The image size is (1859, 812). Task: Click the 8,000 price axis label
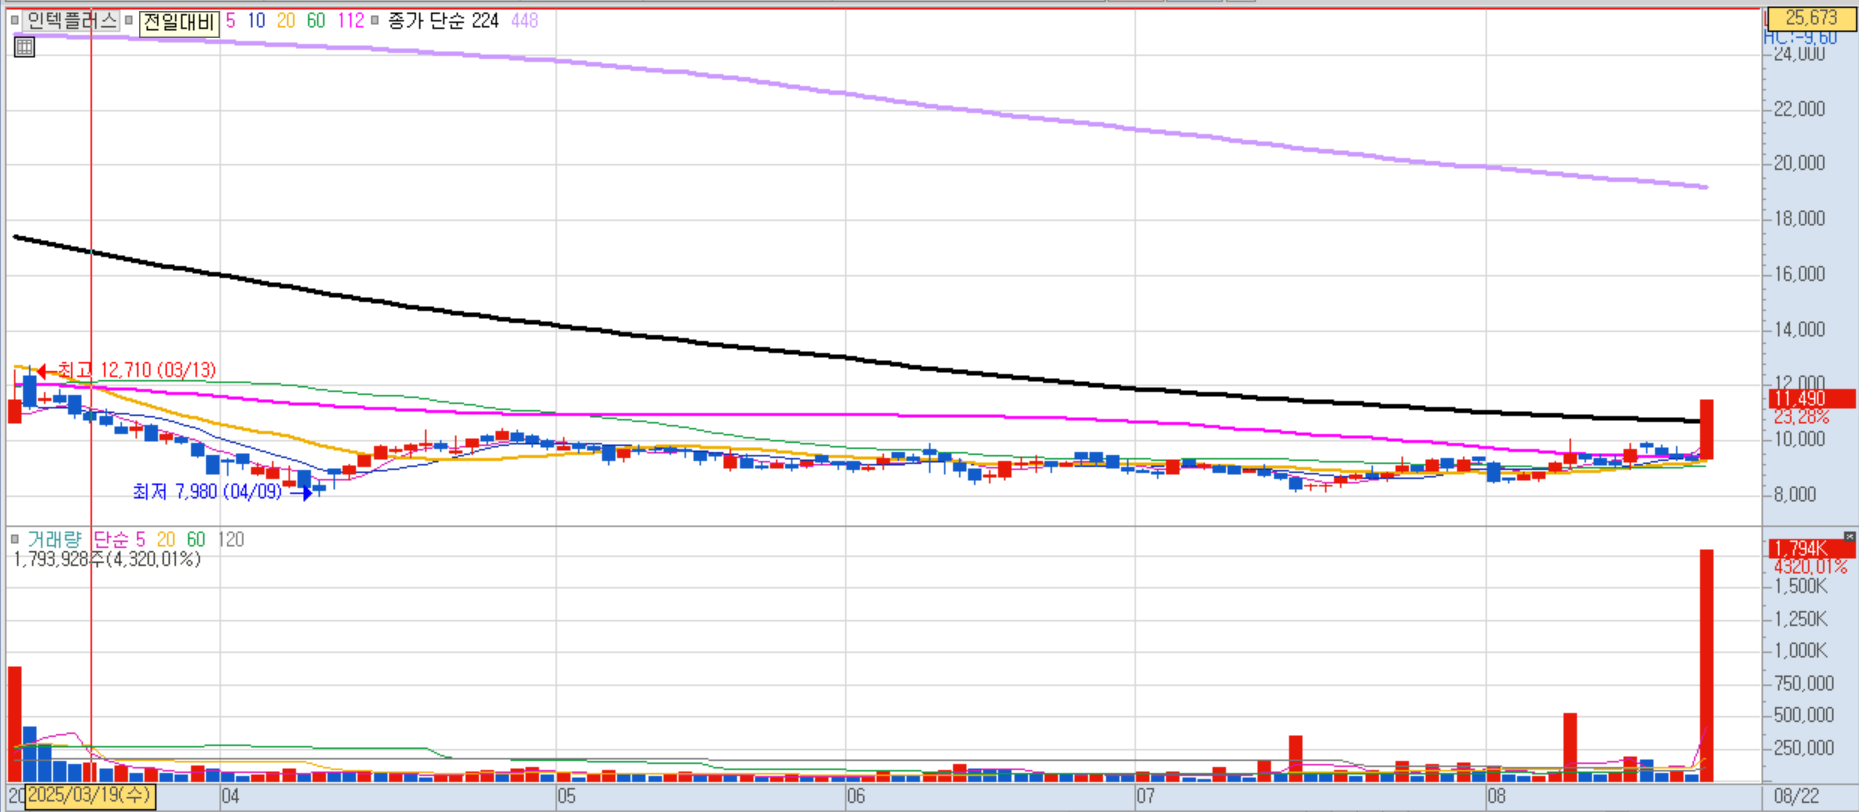tap(1794, 494)
